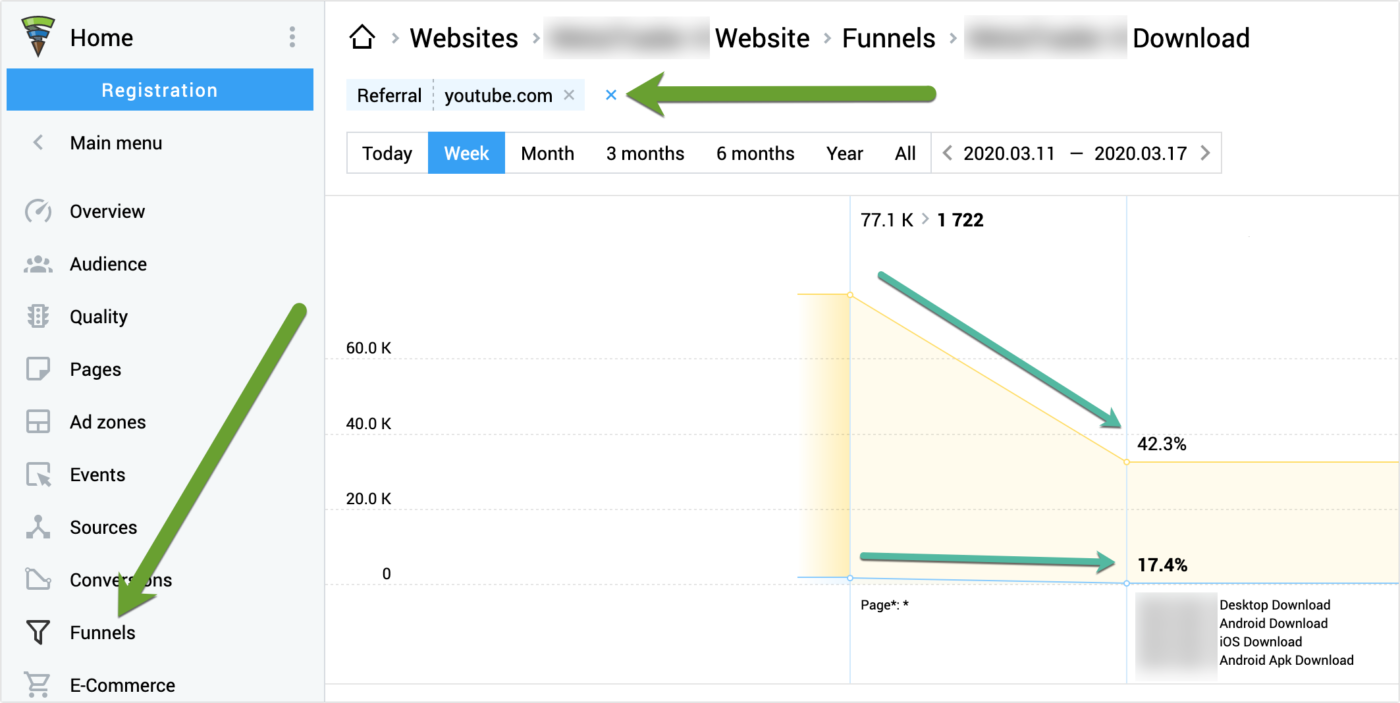Select the Quality traffic light icon
The image size is (1400, 703).
click(x=38, y=317)
